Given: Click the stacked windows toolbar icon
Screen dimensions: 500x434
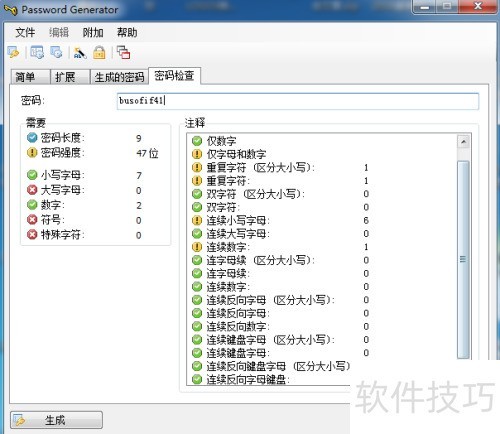Looking at the screenshot, I should [x=123, y=53].
